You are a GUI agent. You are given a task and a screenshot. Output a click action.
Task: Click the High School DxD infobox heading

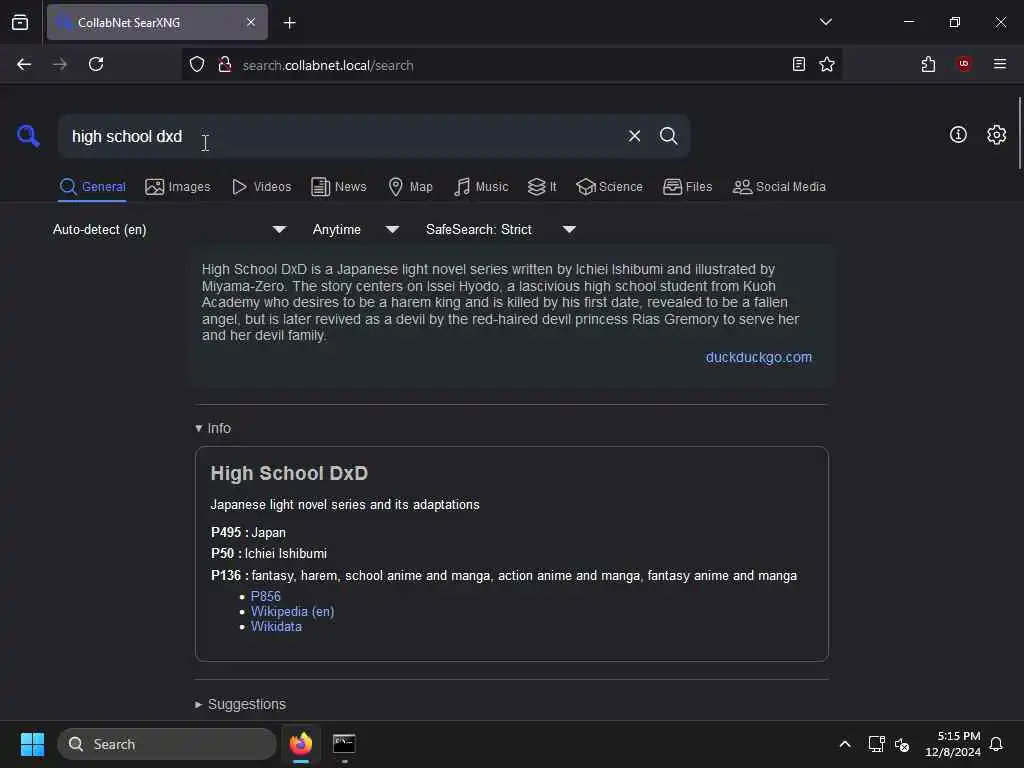tap(289, 473)
